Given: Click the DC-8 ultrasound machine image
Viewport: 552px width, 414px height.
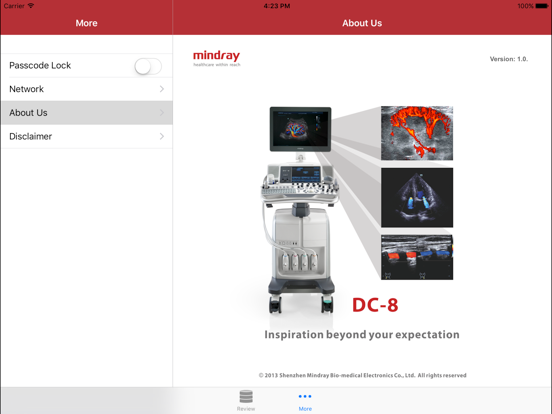Looking at the screenshot, I should coord(300,211).
